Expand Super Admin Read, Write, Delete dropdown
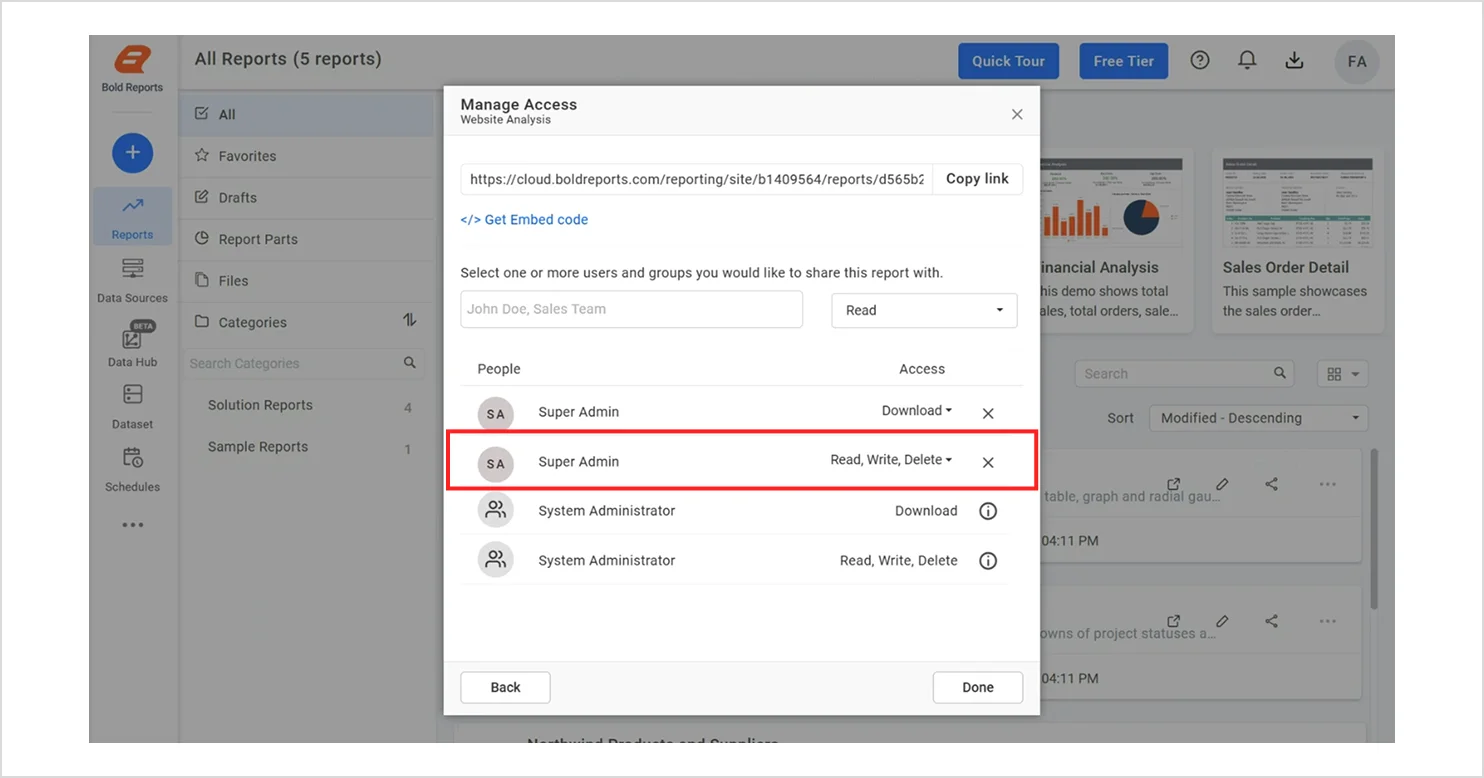The width and height of the screenshot is (1484, 778). [x=891, y=460]
